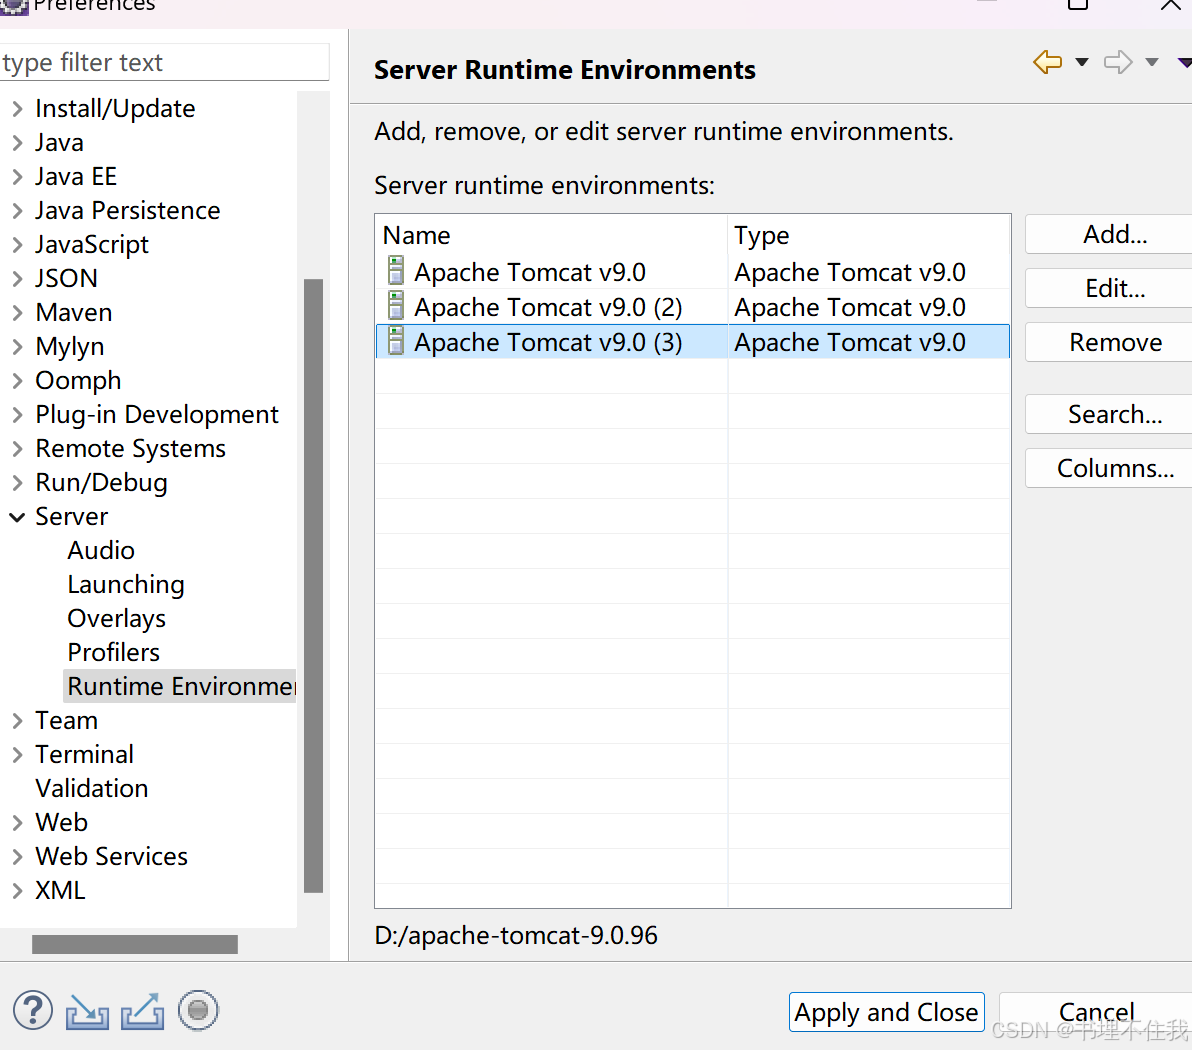Open the Audio page under Server
Screen dimensions: 1192x1050
point(101,550)
